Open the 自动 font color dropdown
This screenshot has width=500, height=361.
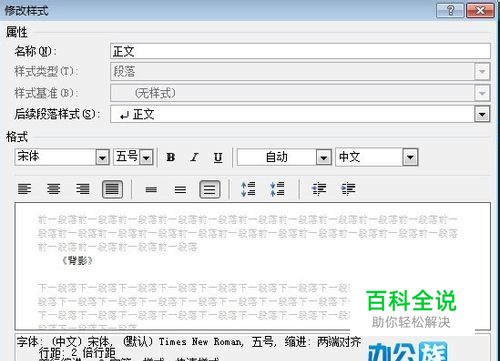click(323, 157)
